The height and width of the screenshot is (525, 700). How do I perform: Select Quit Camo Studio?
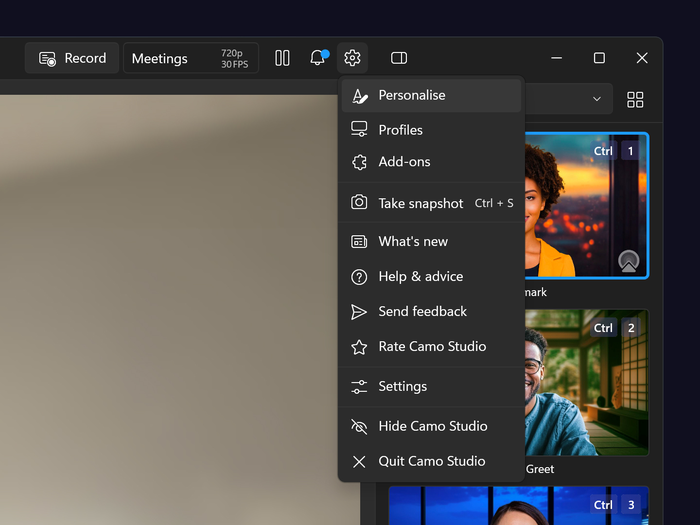tap(431, 461)
